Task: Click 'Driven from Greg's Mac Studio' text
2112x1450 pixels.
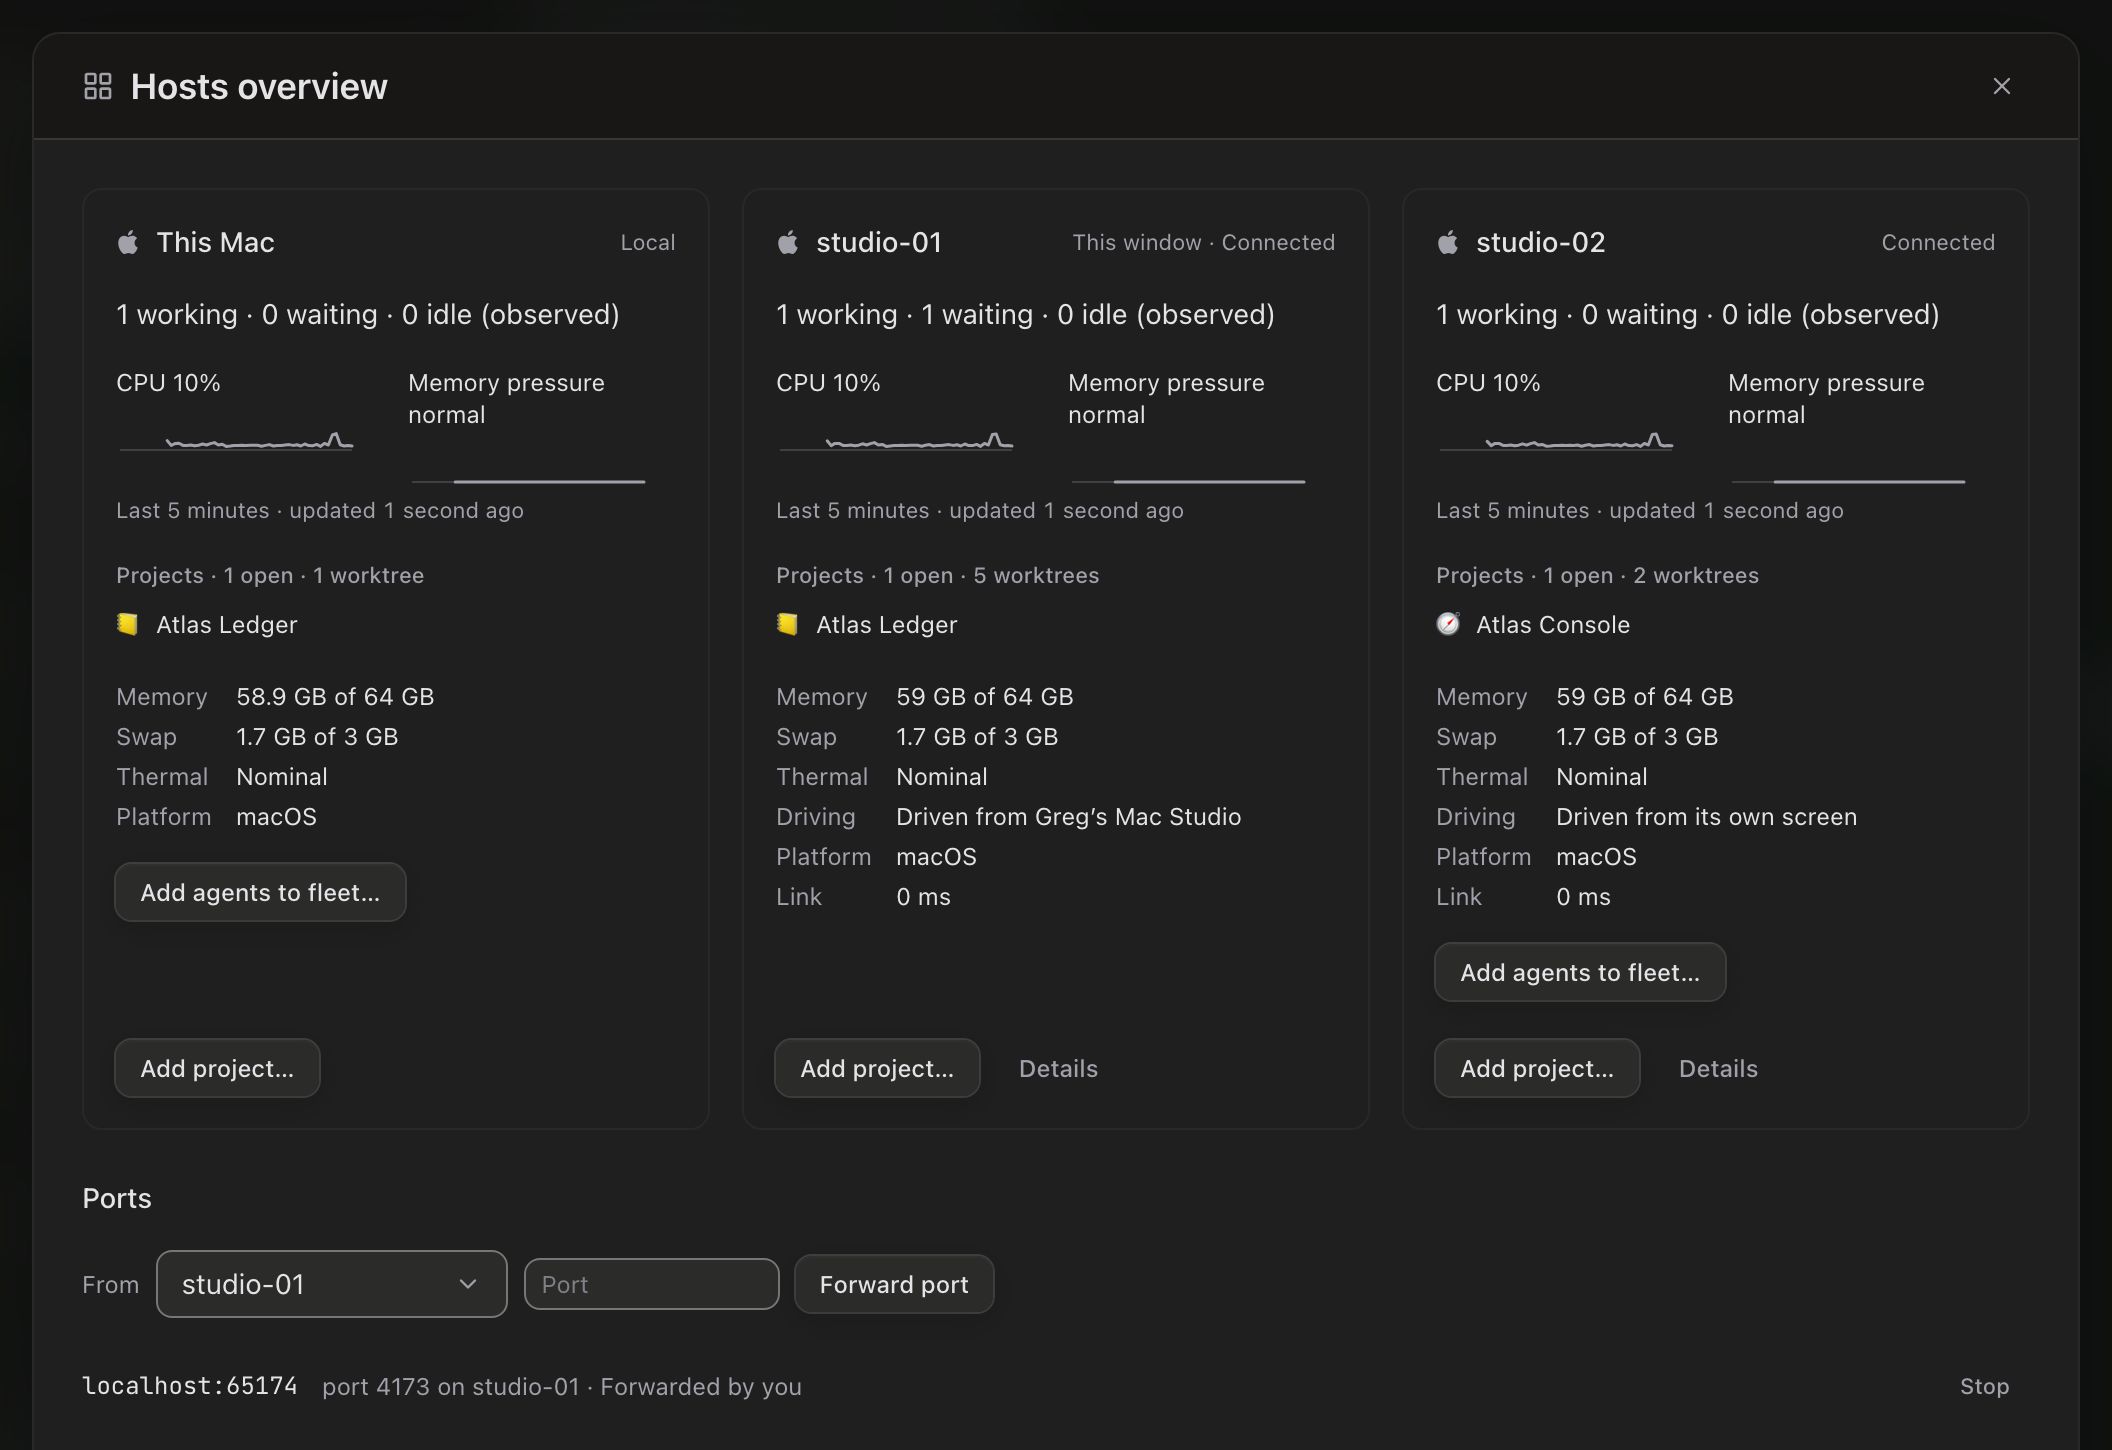Action: [x=1068, y=816]
